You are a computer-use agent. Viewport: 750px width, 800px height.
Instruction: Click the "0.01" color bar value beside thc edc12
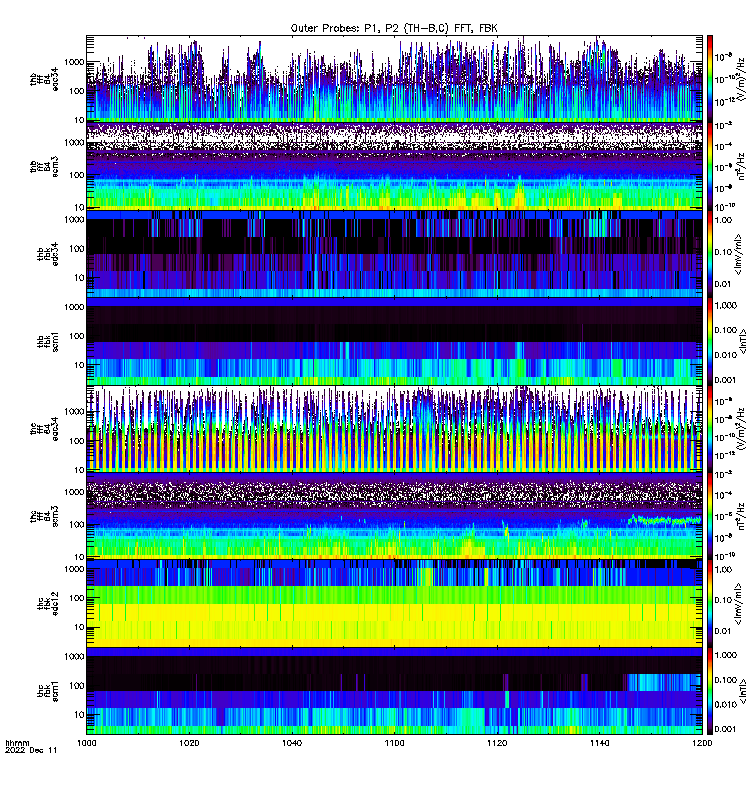pos(723,631)
